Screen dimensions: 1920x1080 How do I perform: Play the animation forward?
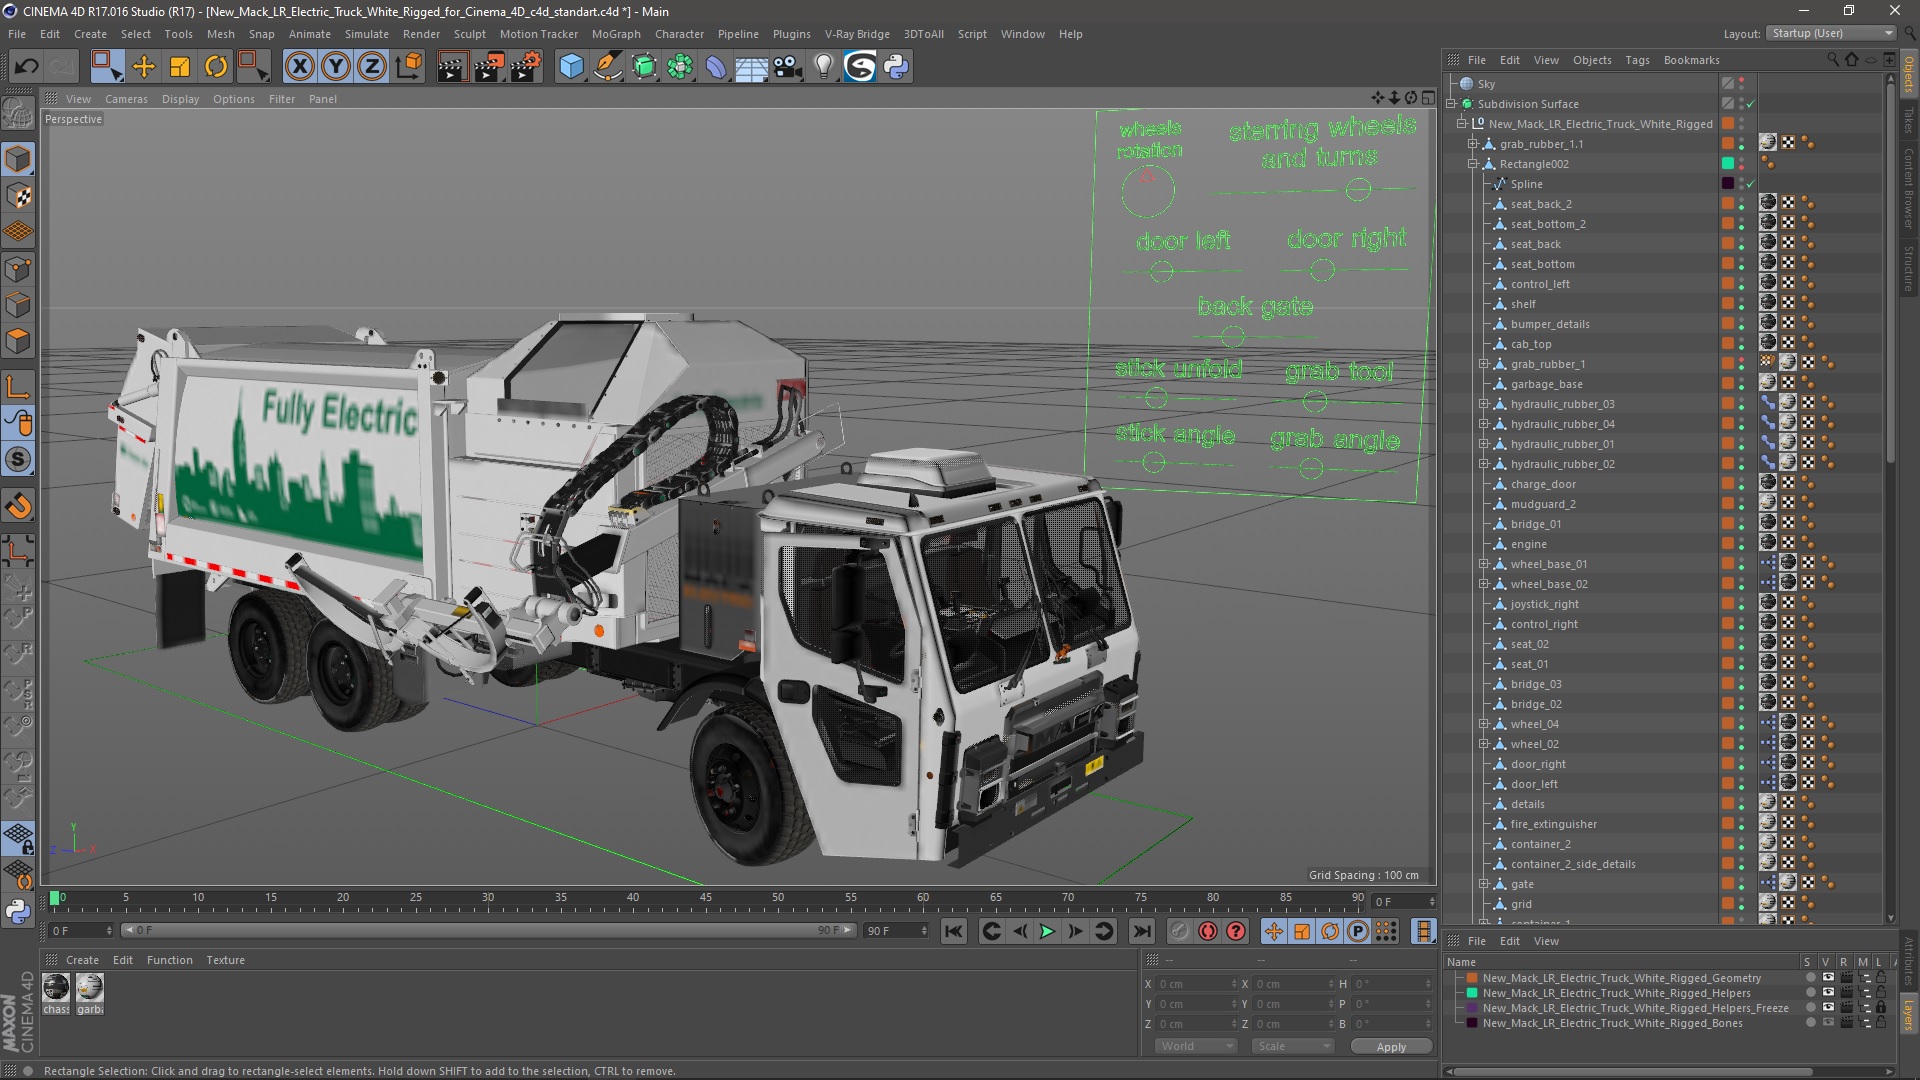(1047, 931)
